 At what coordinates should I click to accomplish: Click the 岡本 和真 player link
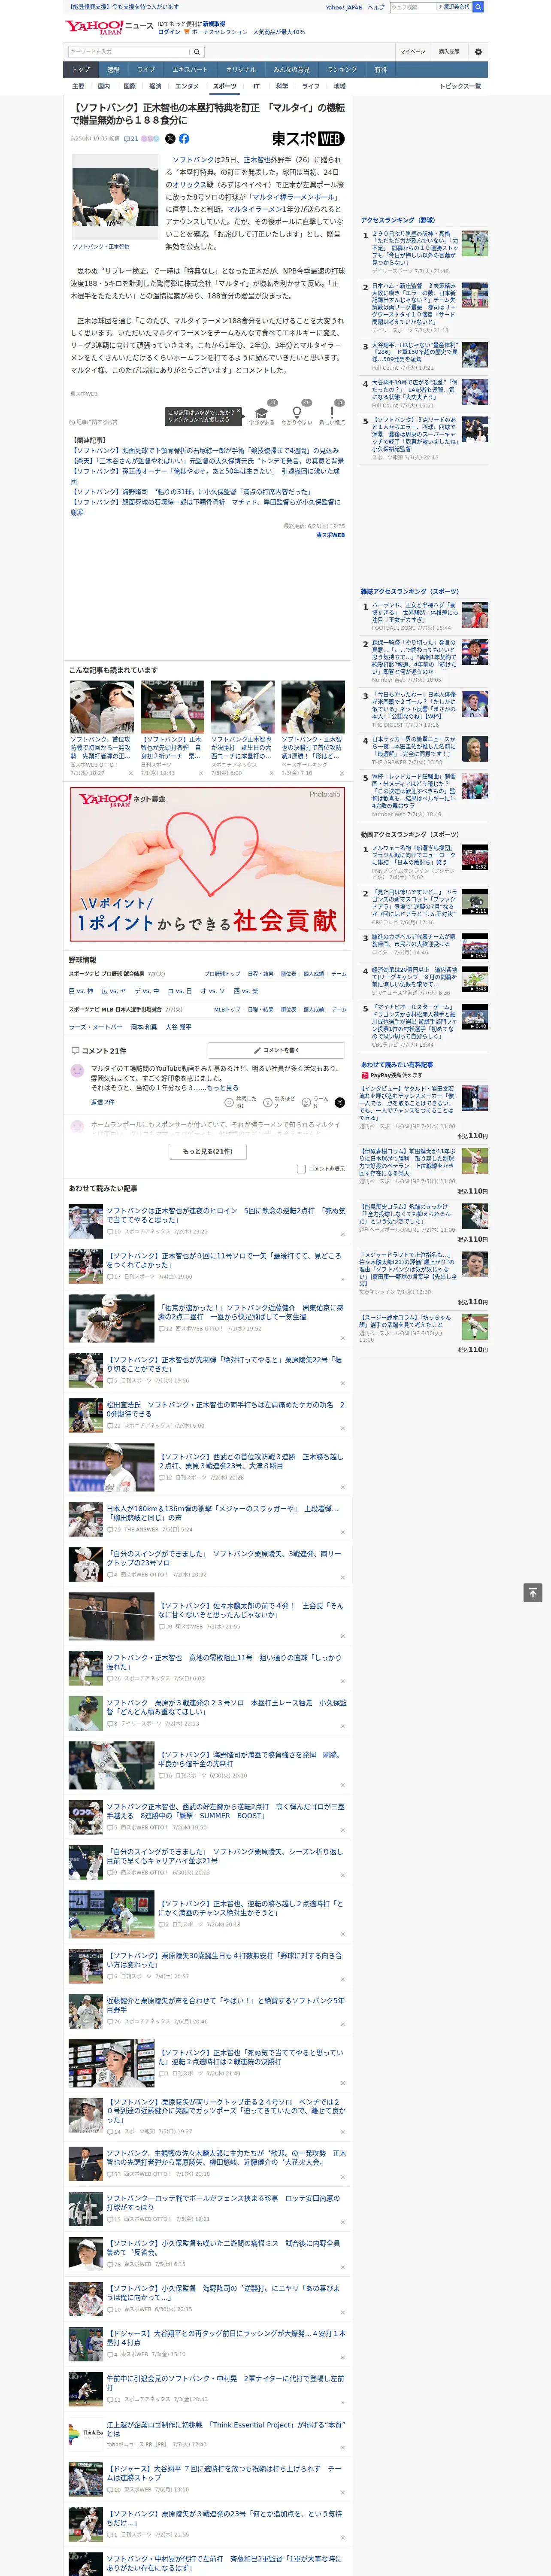pyautogui.click(x=144, y=1027)
